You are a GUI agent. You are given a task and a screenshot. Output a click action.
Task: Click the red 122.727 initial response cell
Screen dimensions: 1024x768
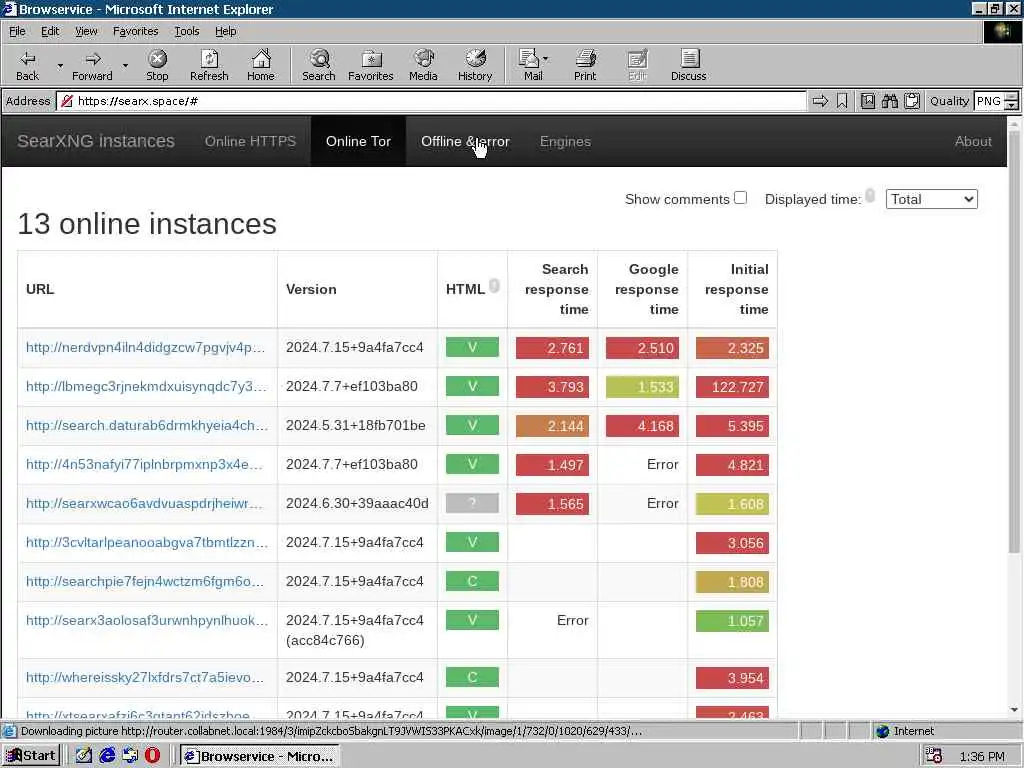pos(732,387)
